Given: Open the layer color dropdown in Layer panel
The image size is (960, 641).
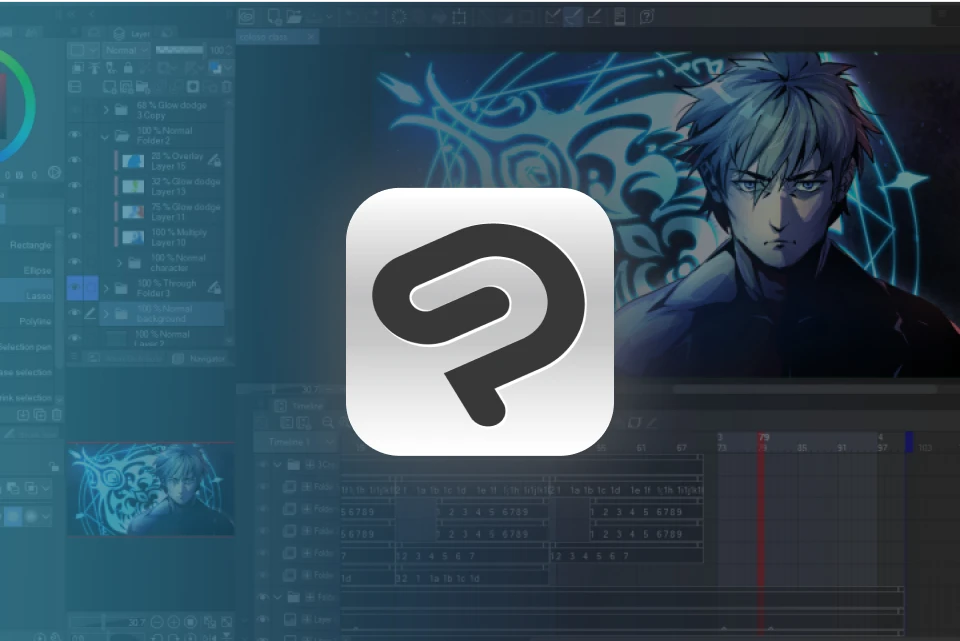Looking at the screenshot, I should point(219,68).
